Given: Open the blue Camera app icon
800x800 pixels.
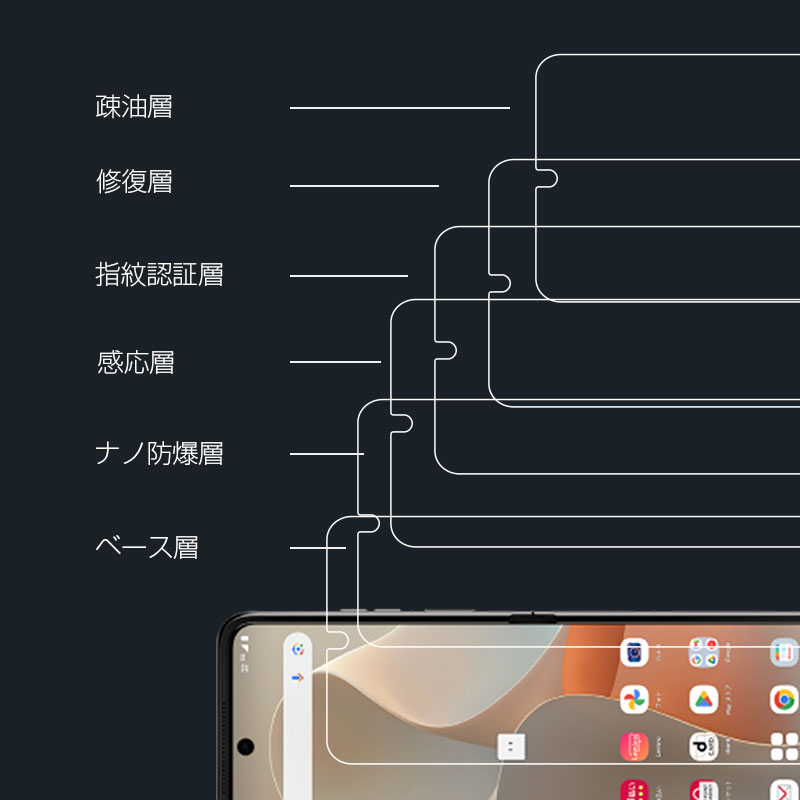Looking at the screenshot, I should pos(634,653).
